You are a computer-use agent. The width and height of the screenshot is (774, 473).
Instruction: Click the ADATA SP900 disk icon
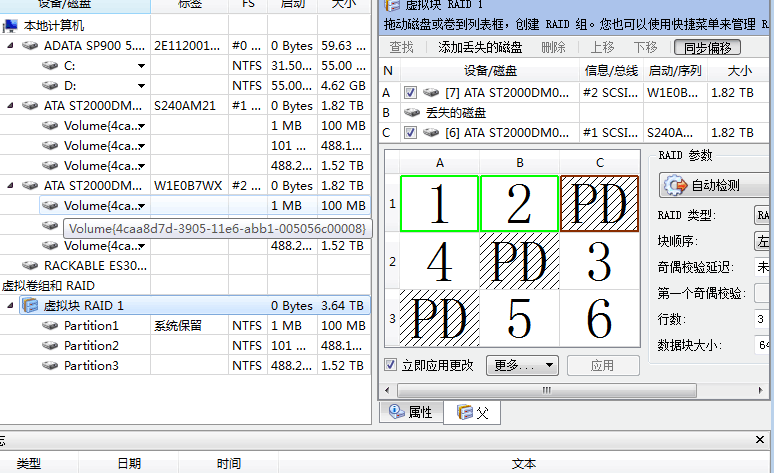(x=30, y=46)
